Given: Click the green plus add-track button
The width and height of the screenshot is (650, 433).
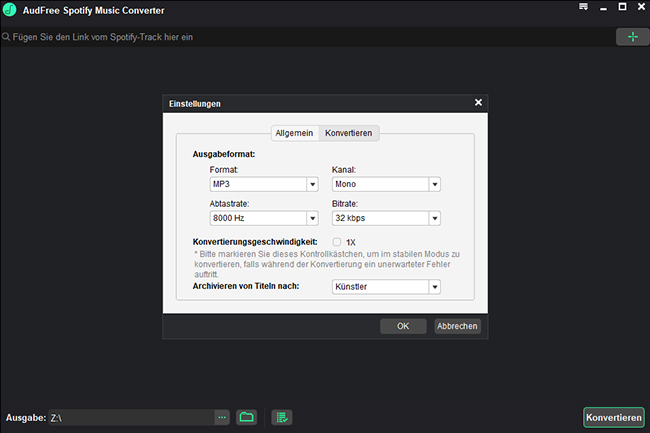Looking at the screenshot, I should click(x=632, y=37).
